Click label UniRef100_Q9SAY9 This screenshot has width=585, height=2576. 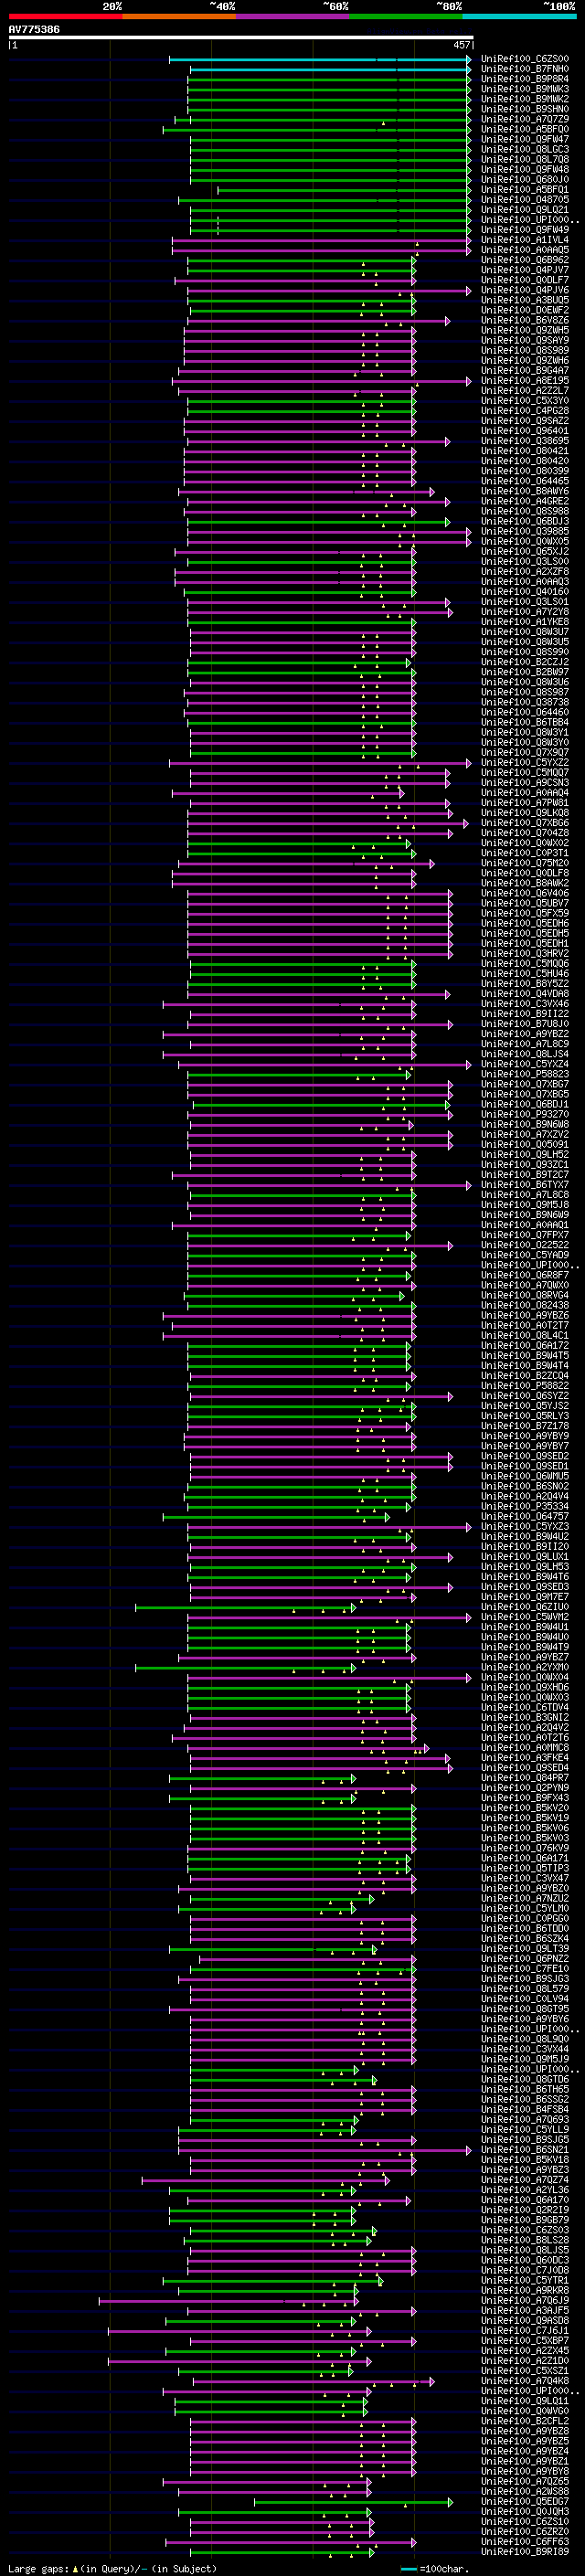(x=524, y=340)
